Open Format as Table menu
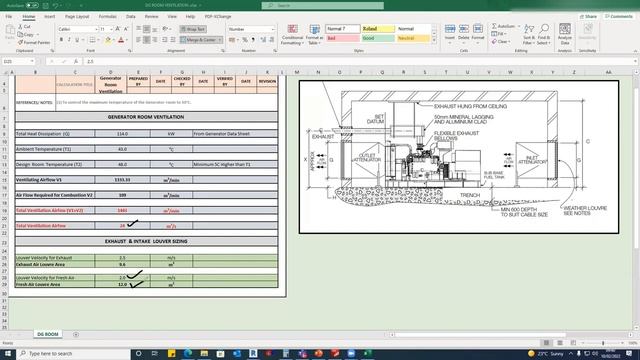 [x=314, y=35]
